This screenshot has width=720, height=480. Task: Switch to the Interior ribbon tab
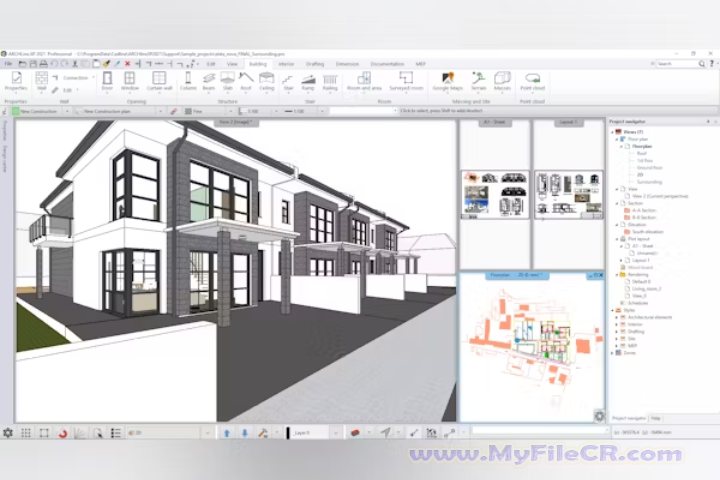286,63
